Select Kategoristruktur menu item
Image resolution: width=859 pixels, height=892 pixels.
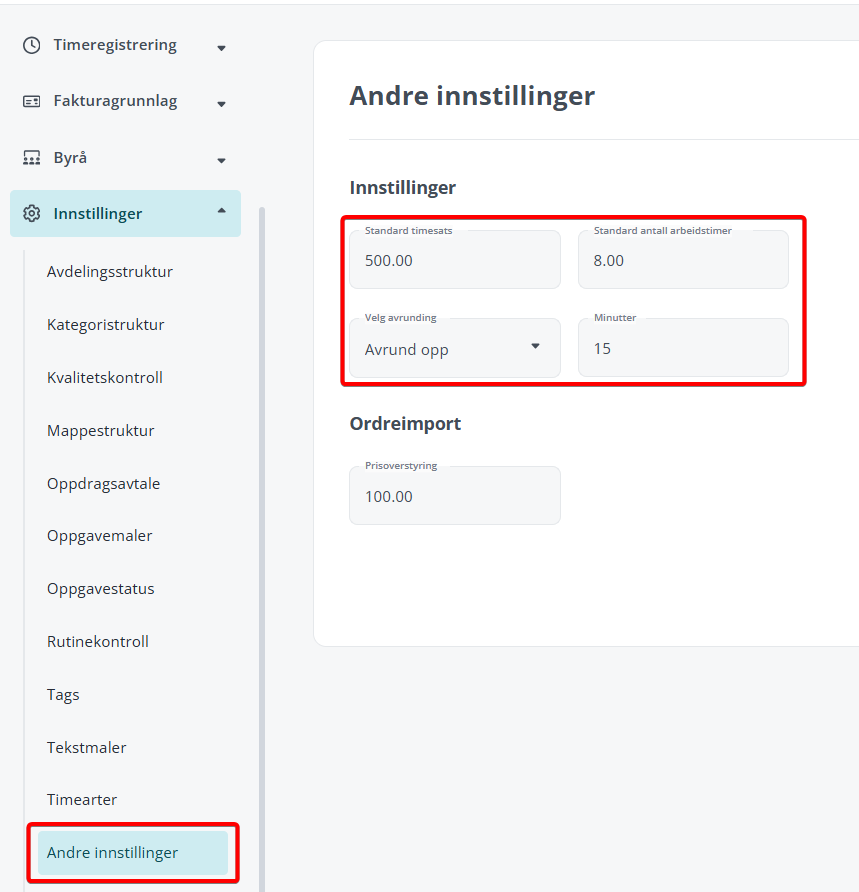(x=105, y=325)
